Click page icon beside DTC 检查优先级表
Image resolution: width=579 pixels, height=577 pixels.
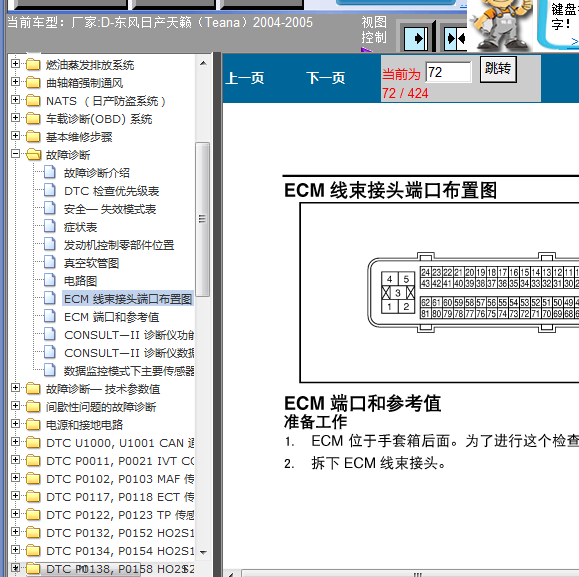tap(50, 190)
